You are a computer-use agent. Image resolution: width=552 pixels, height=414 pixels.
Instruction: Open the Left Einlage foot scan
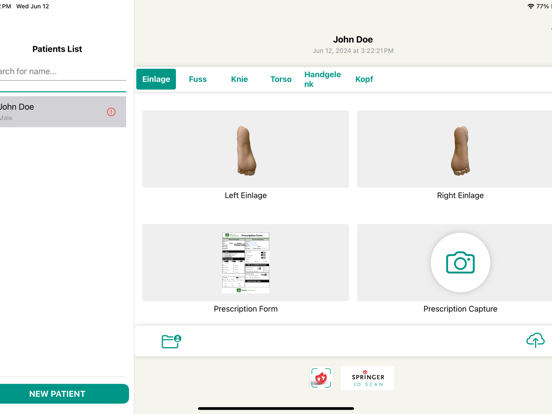pos(246,149)
